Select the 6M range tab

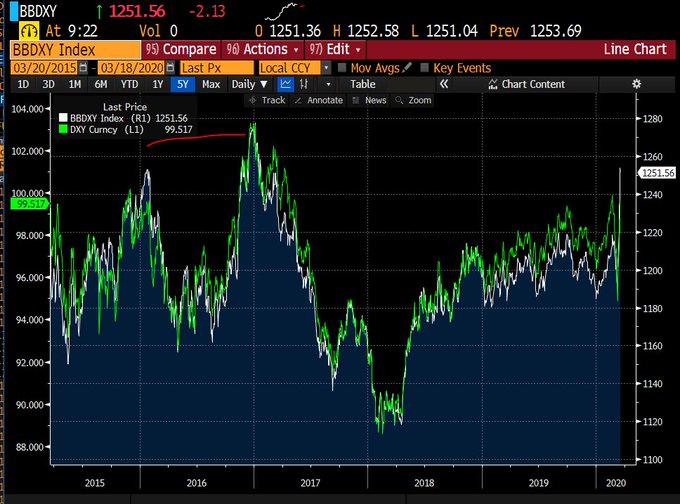101,84
